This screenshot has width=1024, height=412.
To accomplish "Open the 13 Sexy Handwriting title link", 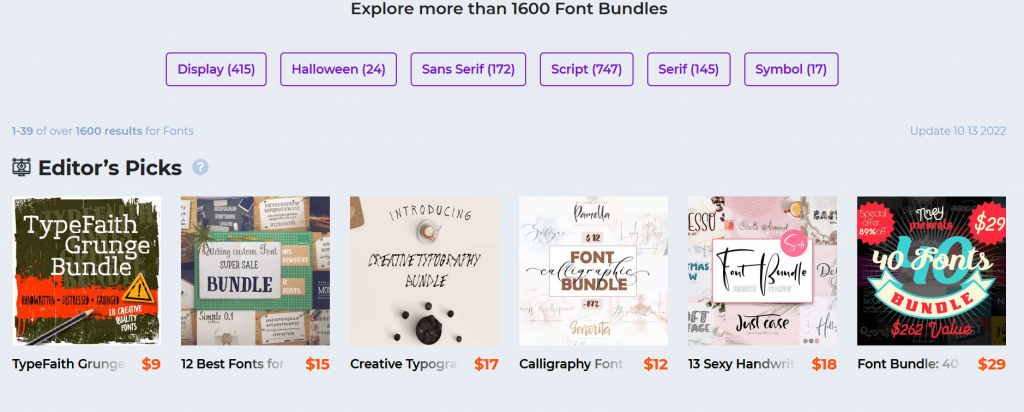I will pyautogui.click(x=743, y=364).
